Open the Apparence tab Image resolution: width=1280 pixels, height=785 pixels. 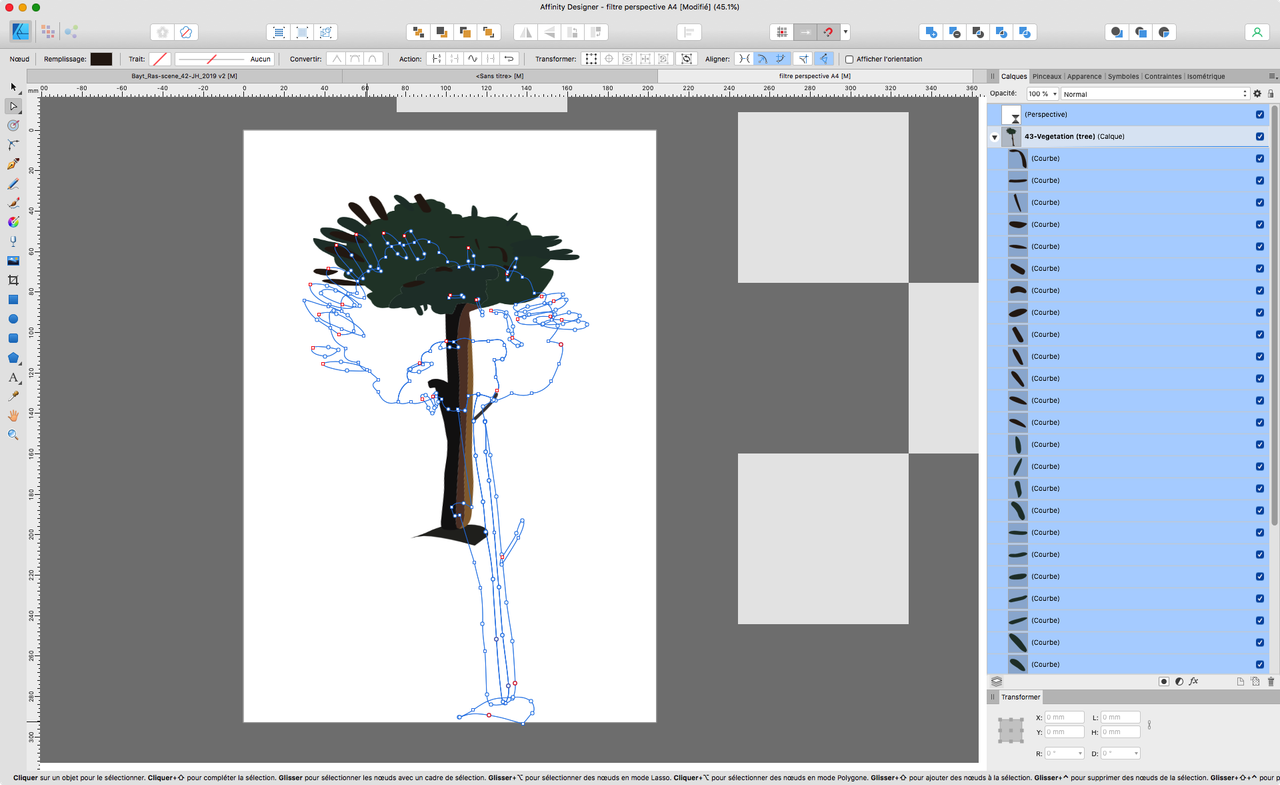1084,76
